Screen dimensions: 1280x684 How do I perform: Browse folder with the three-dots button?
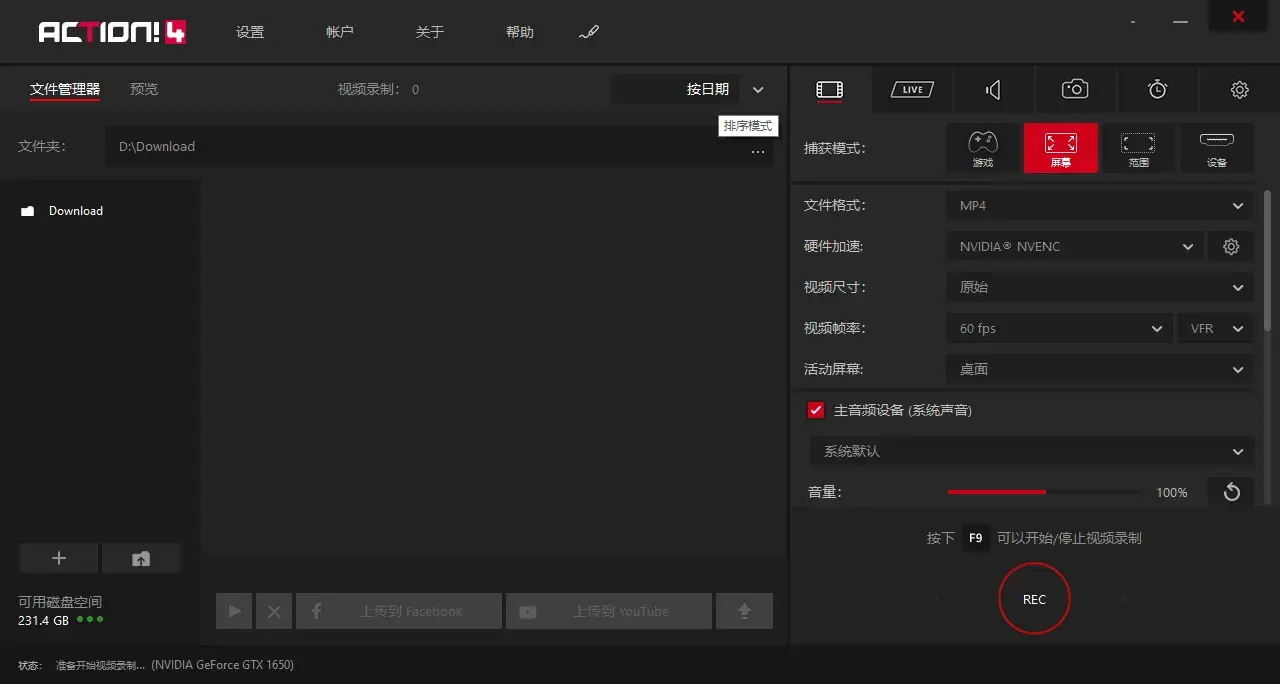coord(758,151)
